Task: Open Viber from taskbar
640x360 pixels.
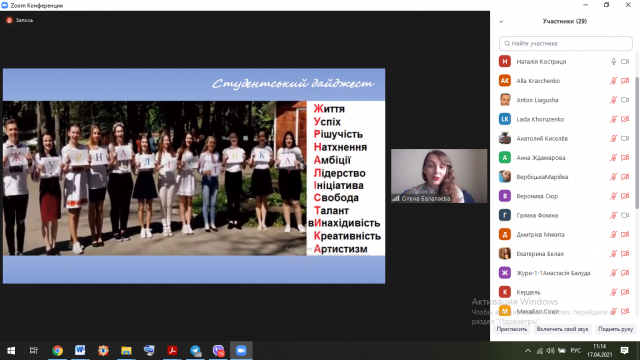Action: (x=218, y=351)
